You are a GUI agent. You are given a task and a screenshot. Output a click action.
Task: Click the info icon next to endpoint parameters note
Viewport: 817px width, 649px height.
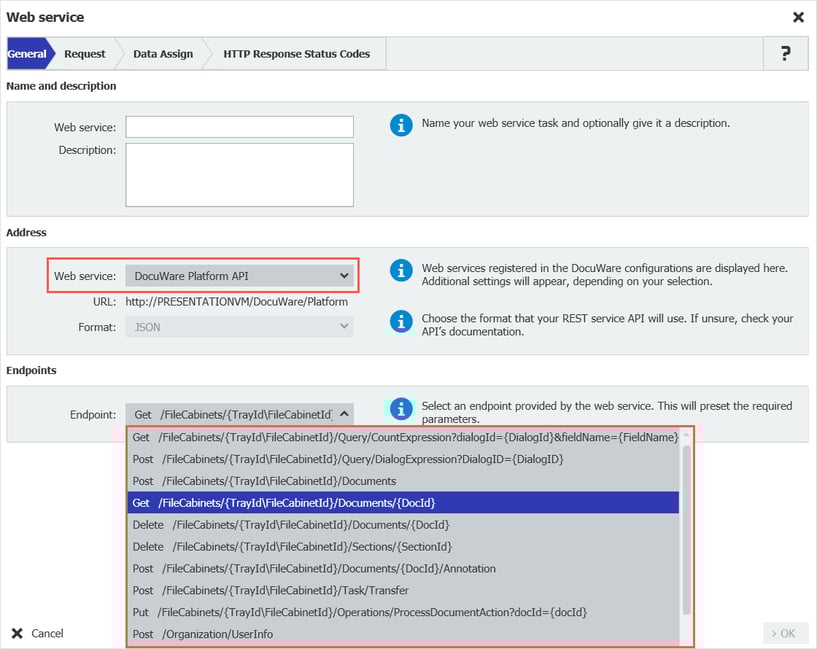coord(401,407)
